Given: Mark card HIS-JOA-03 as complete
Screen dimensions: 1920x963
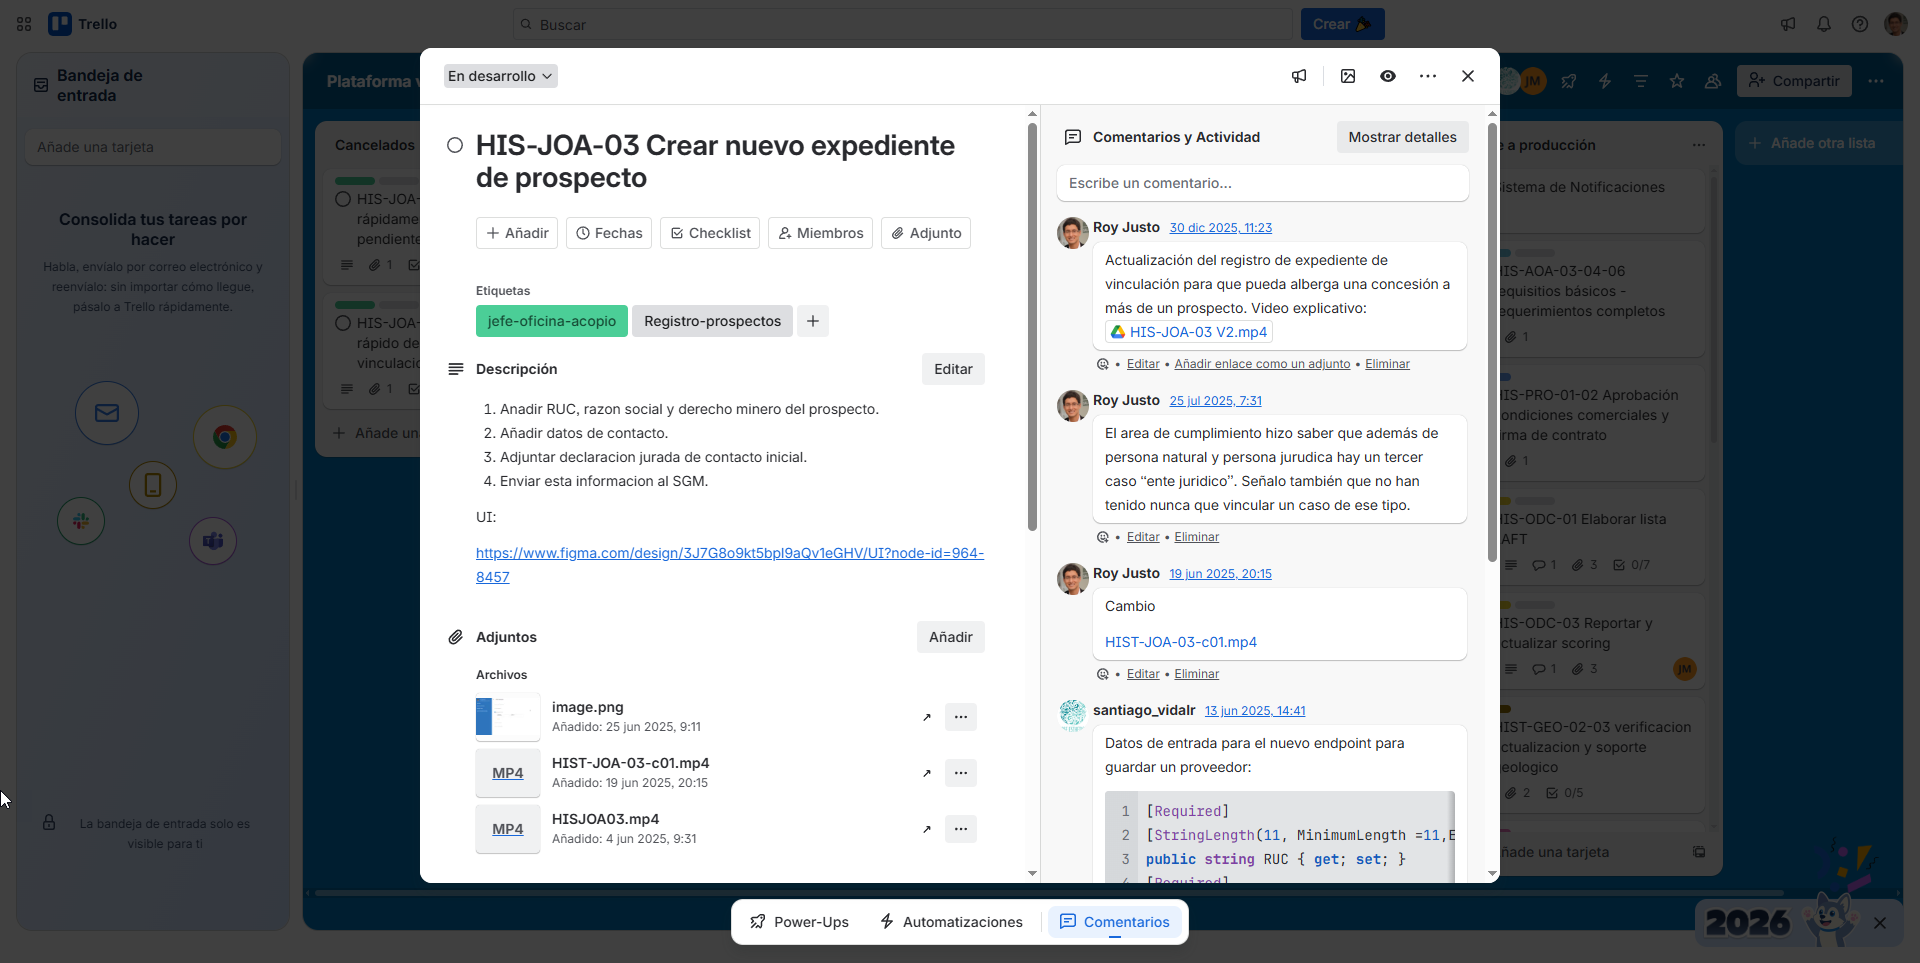Looking at the screenshot, I should pos(455,145).
